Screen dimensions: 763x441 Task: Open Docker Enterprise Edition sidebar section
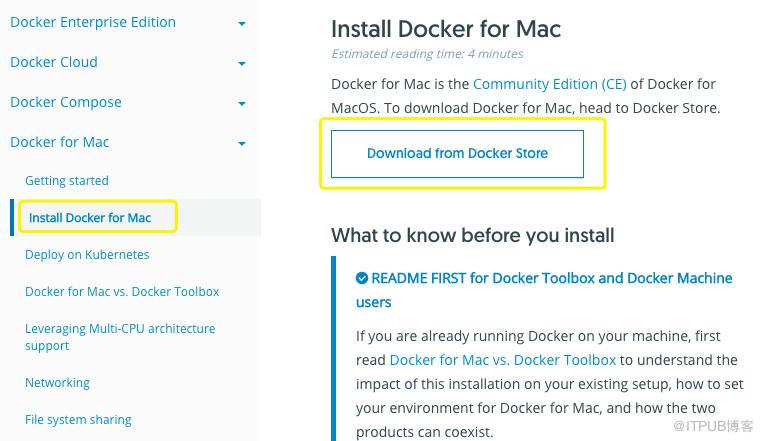tap(93, 22)
